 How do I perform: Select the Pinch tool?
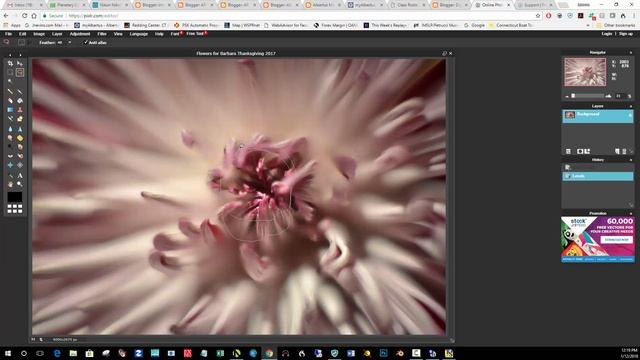[x=20, y=165]
